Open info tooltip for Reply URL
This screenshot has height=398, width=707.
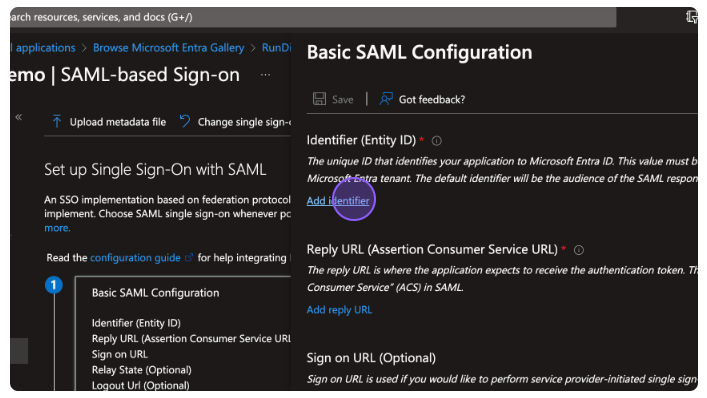(x=579, y=250)
